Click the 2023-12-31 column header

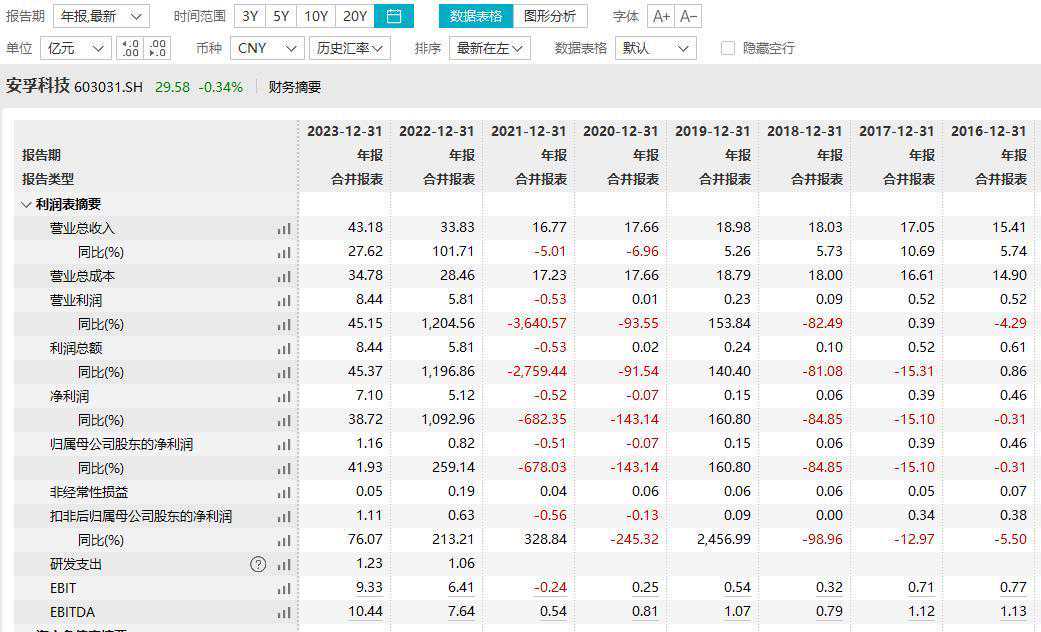tap(344, 131)
